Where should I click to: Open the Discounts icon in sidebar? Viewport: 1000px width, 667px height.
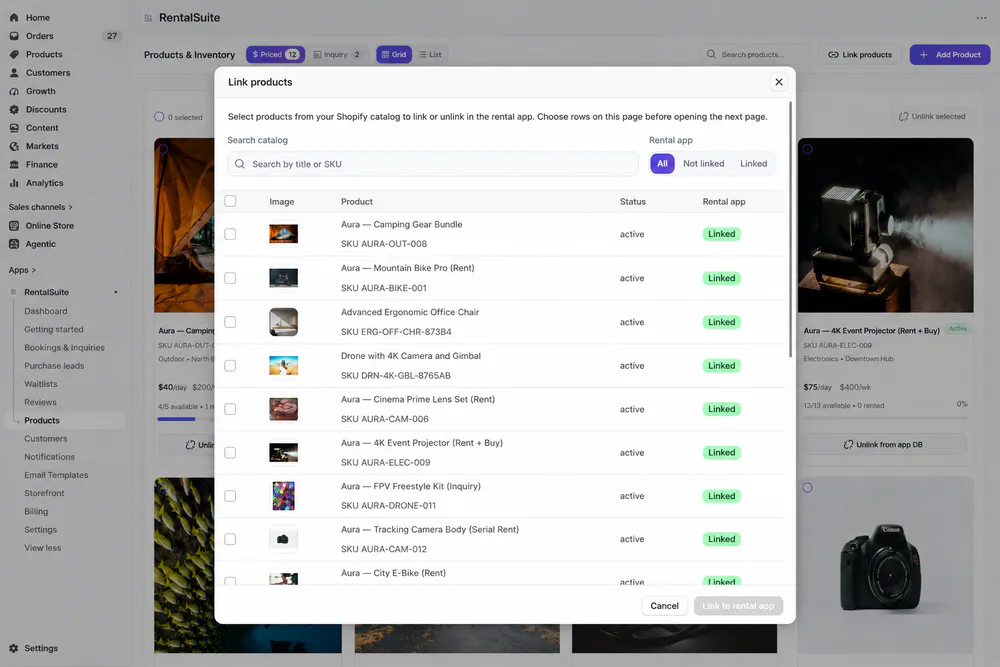pyautogui.click(x=14, y=110)
